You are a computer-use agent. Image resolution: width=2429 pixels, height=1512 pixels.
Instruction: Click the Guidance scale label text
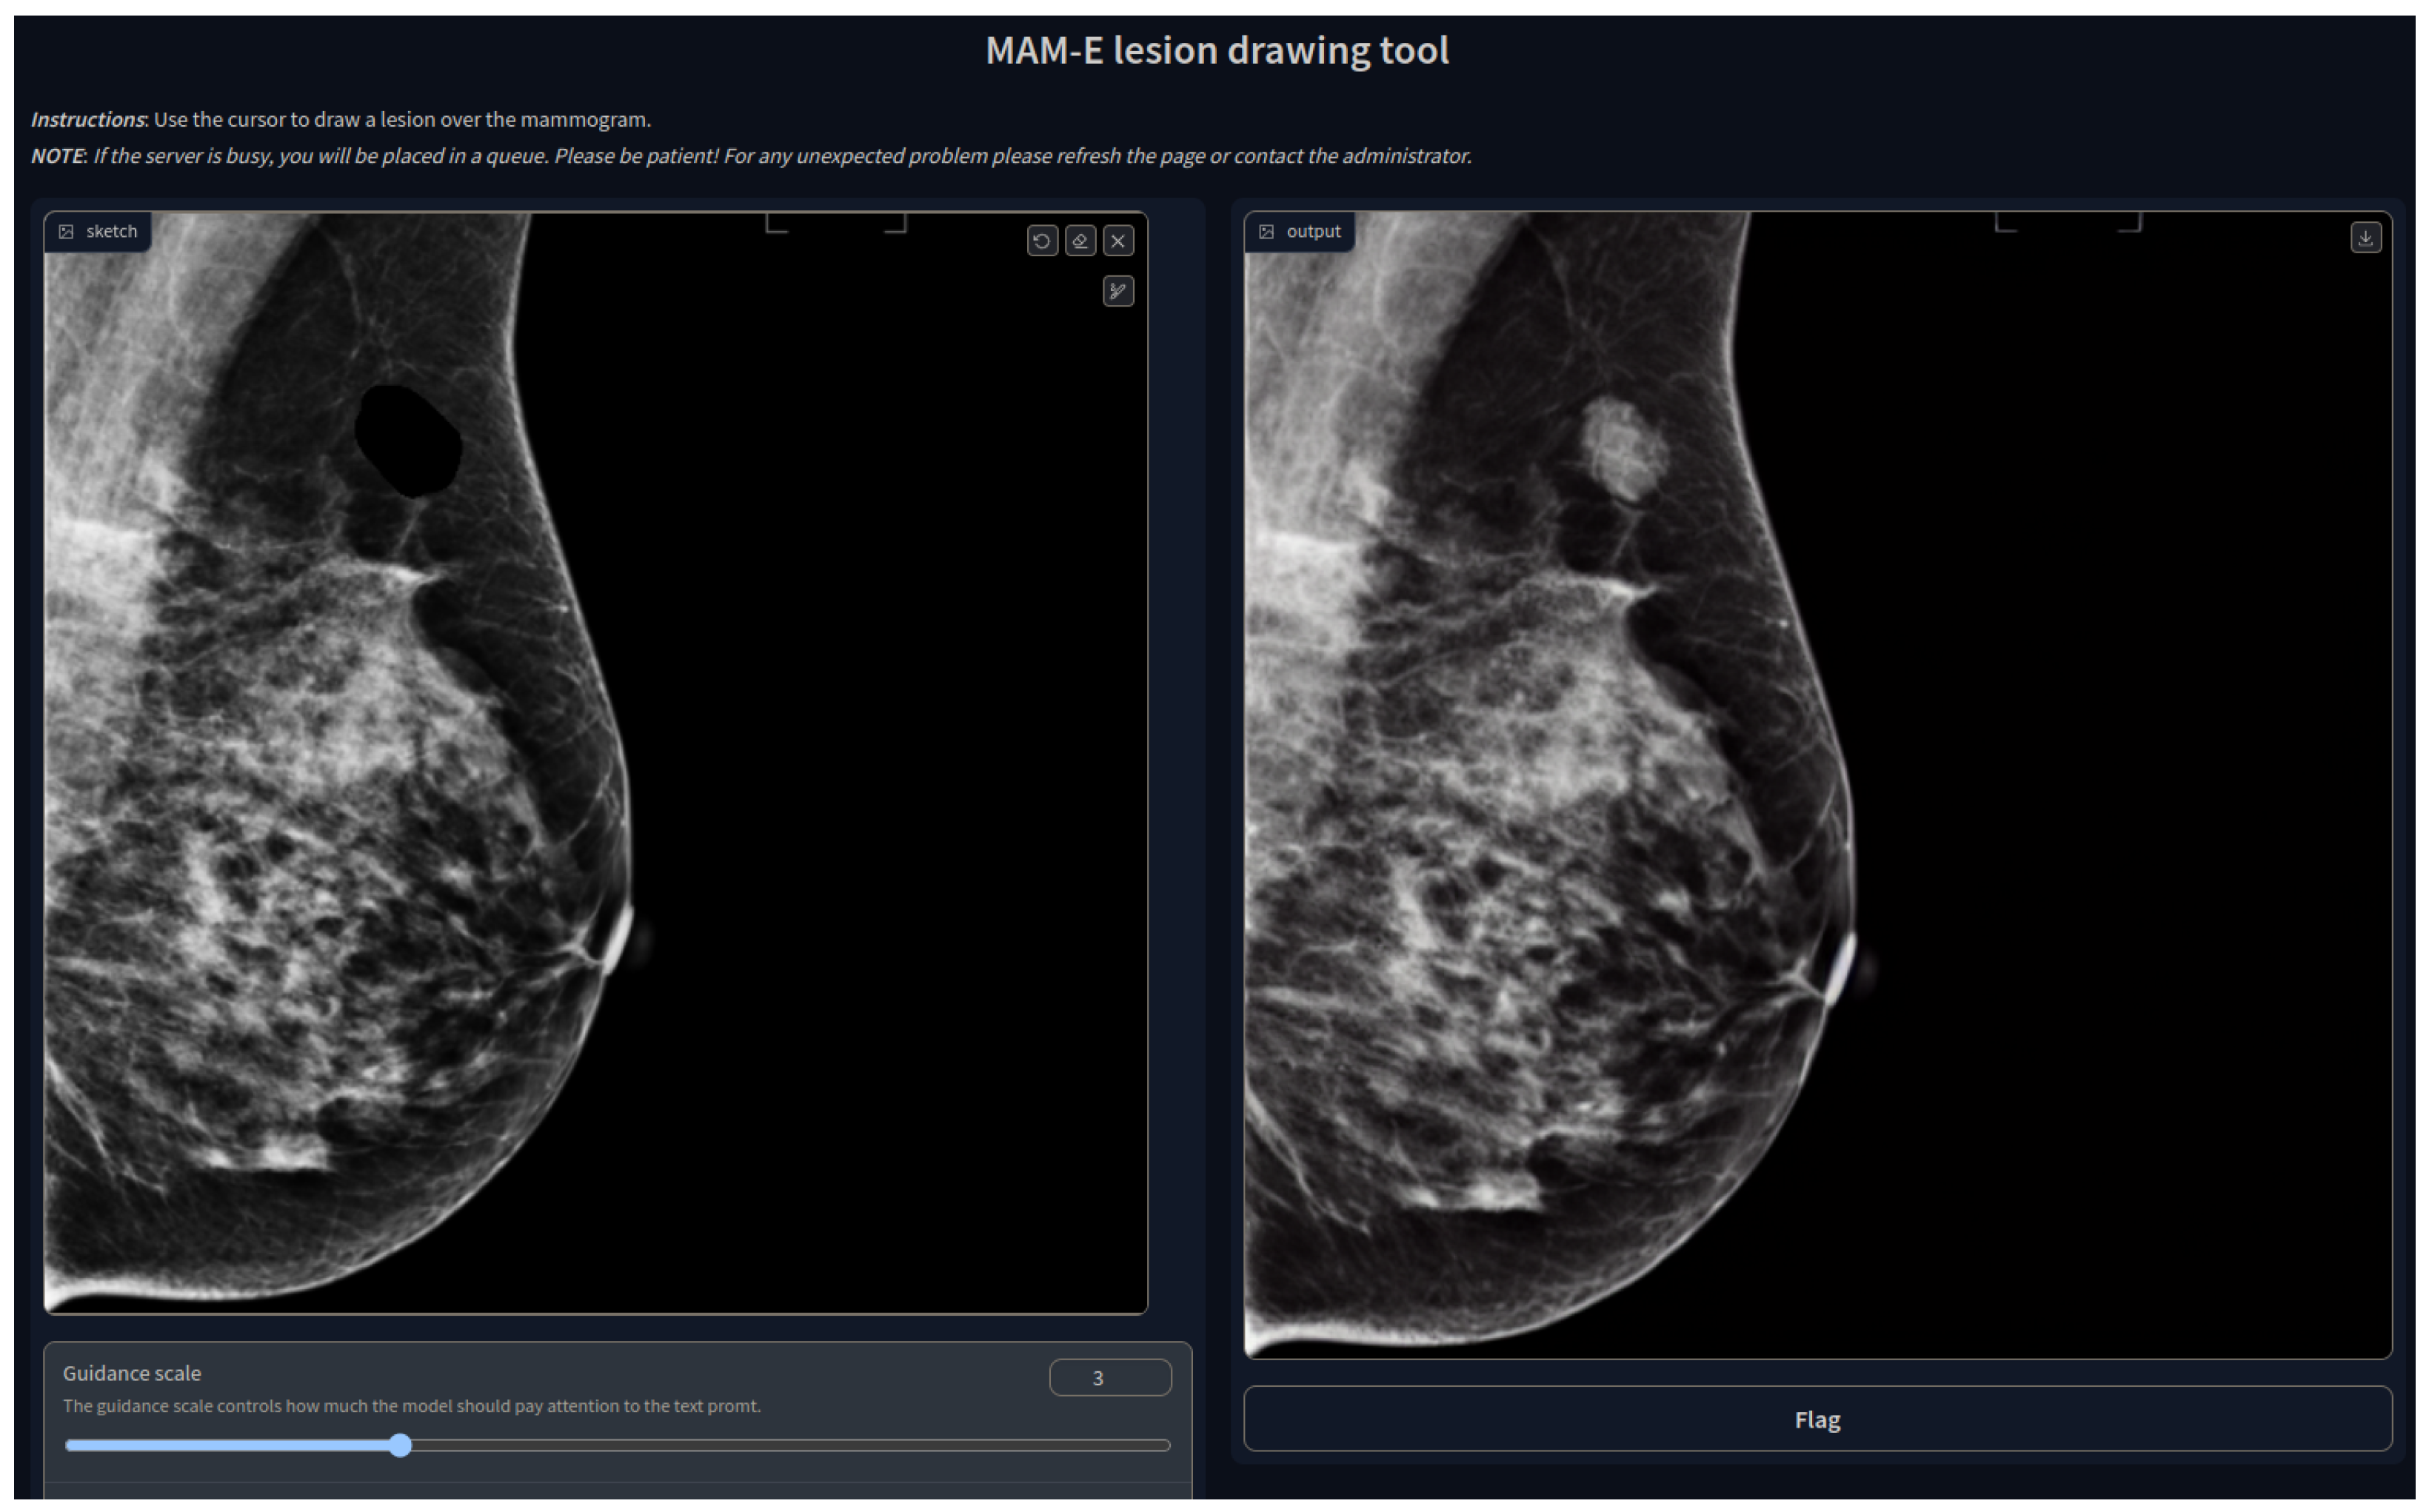pos(132,1374)
